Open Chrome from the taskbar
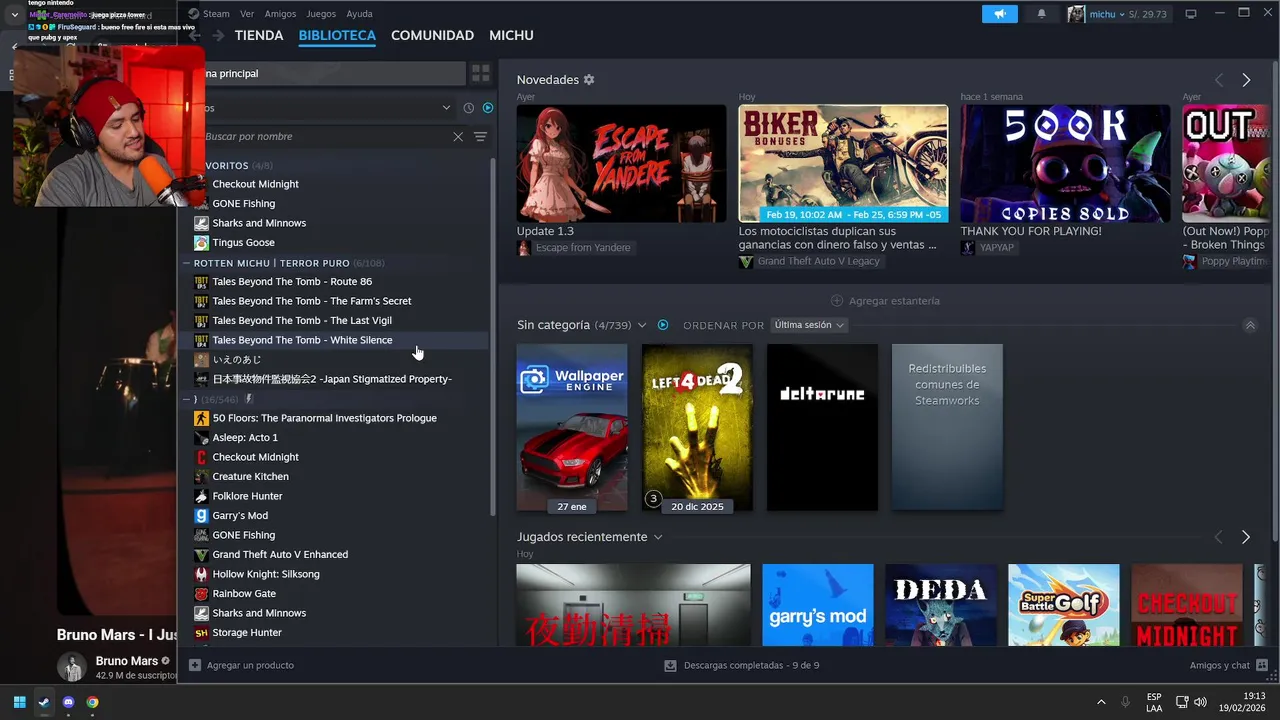The height and width of the screenshot is (720, 1280). point(92,702)
